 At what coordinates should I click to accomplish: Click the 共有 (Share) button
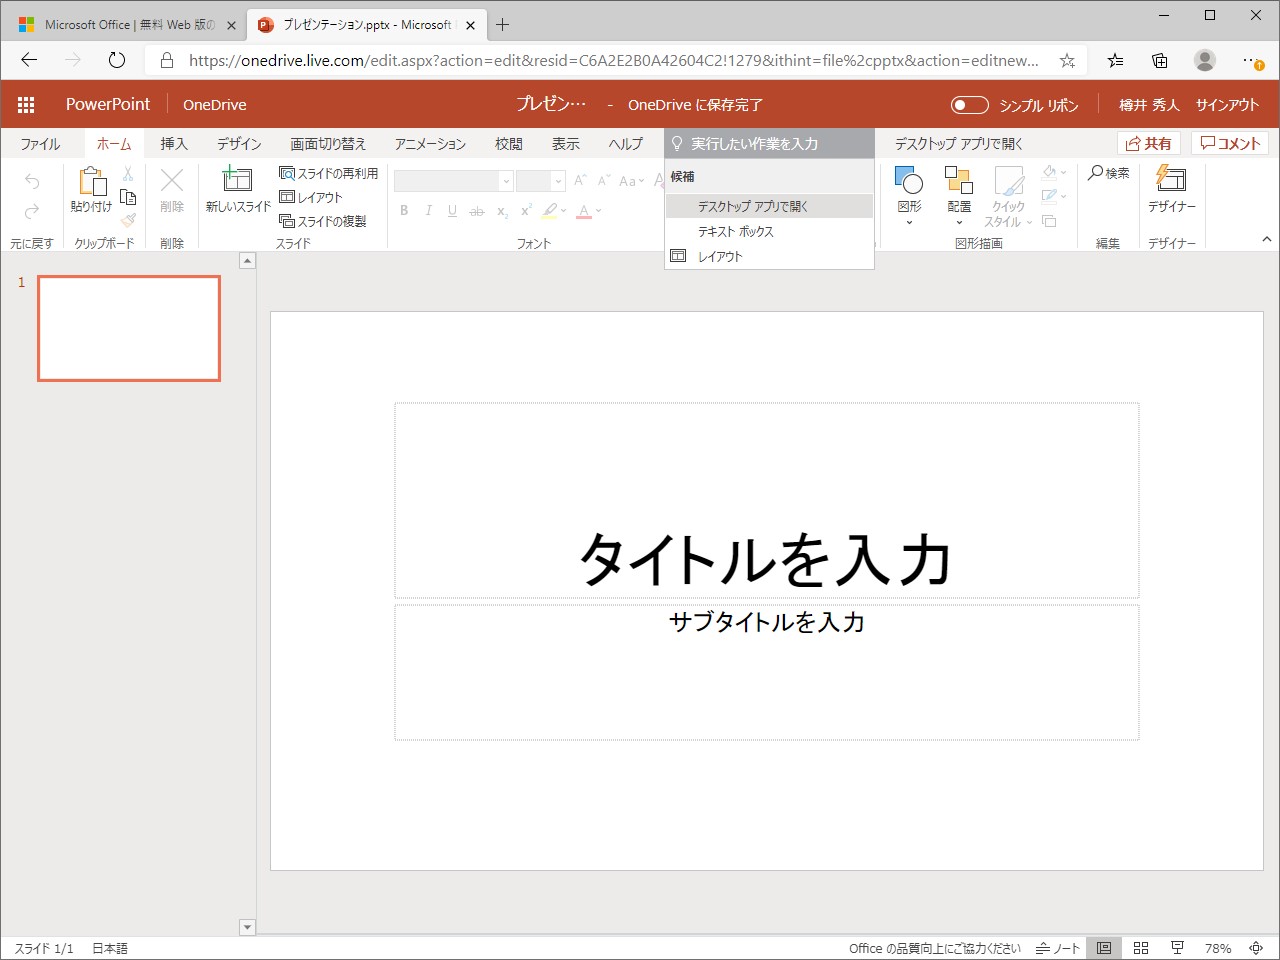pyautogui.click(x=1148, y=142)
